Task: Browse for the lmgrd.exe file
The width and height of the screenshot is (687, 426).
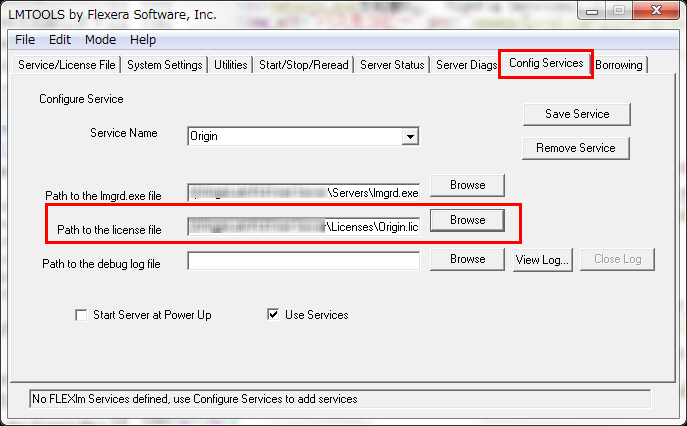Action: pyautogui.click(x=467, y=185)
